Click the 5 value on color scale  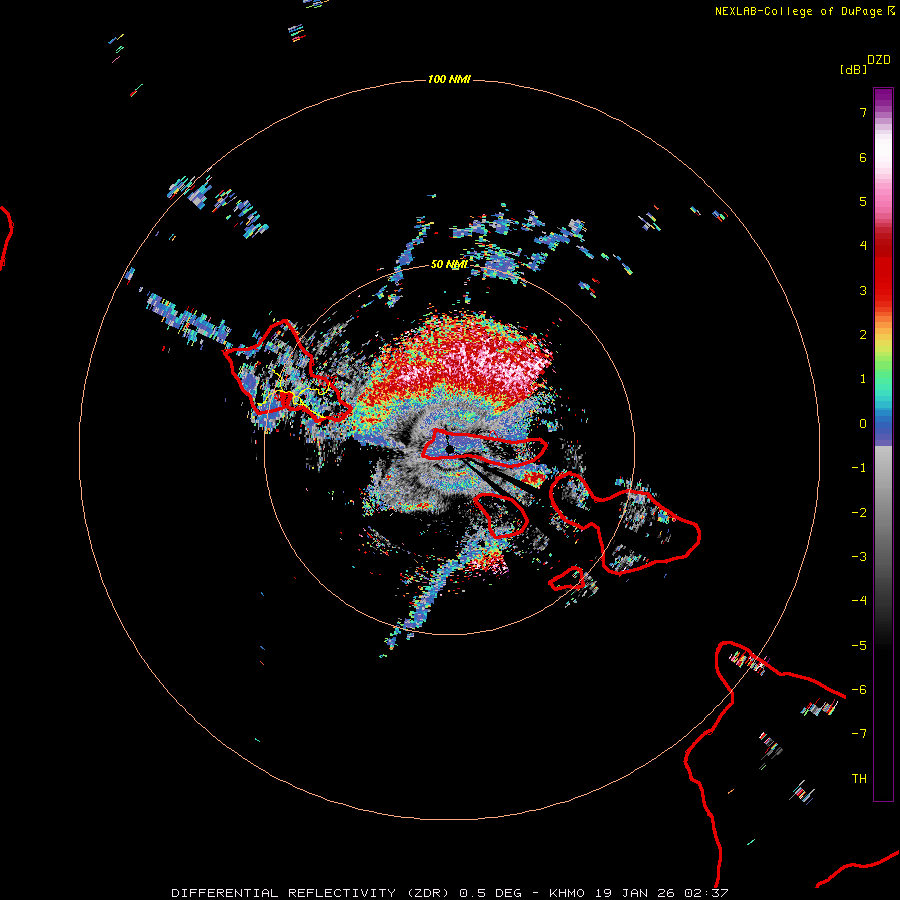click(x=863, y=201)
